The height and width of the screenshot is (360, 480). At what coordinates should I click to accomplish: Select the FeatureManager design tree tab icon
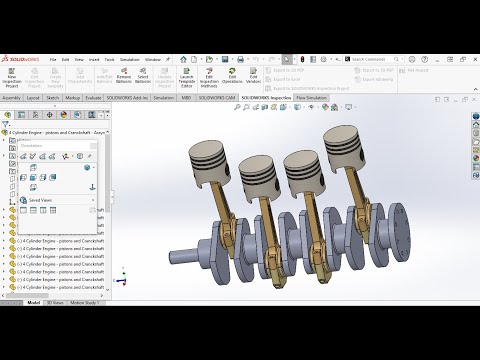tap(8, 115)
